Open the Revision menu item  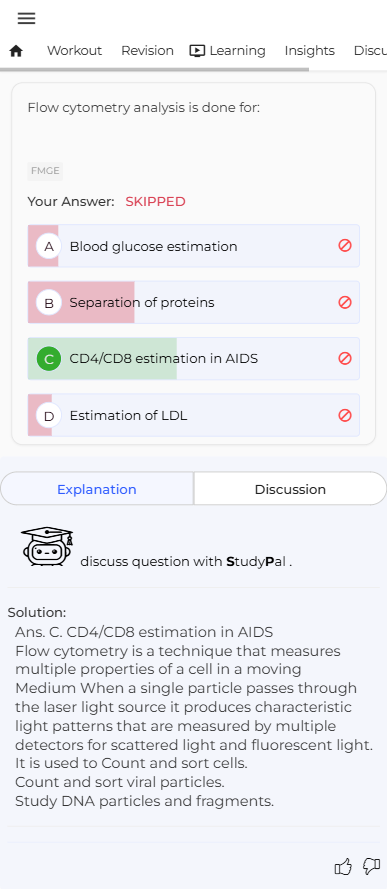click(147, 51)
